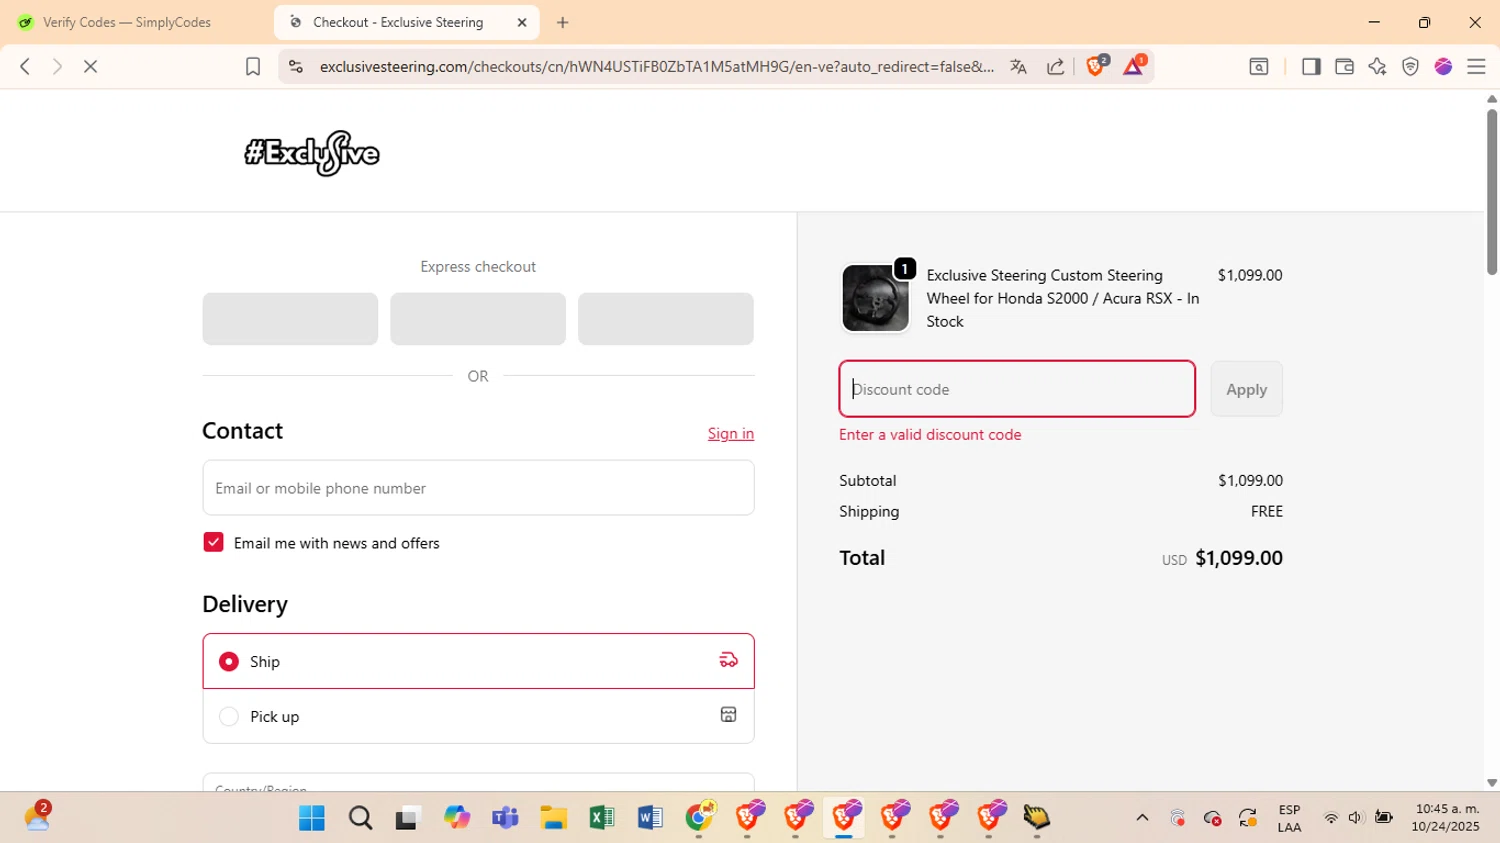
Task: Bookmark this page with bookmark icon
Action: 253,66
